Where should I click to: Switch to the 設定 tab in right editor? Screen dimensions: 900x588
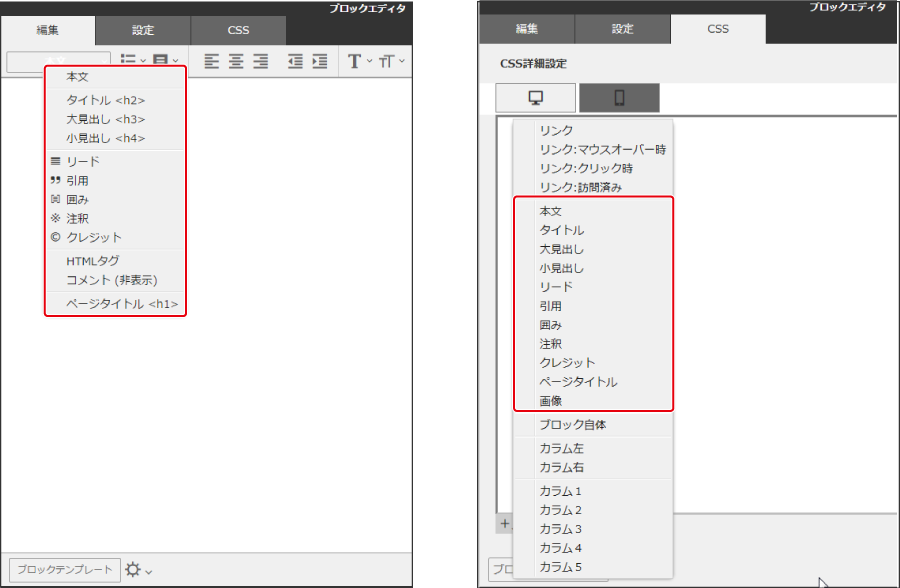point(622,29)
